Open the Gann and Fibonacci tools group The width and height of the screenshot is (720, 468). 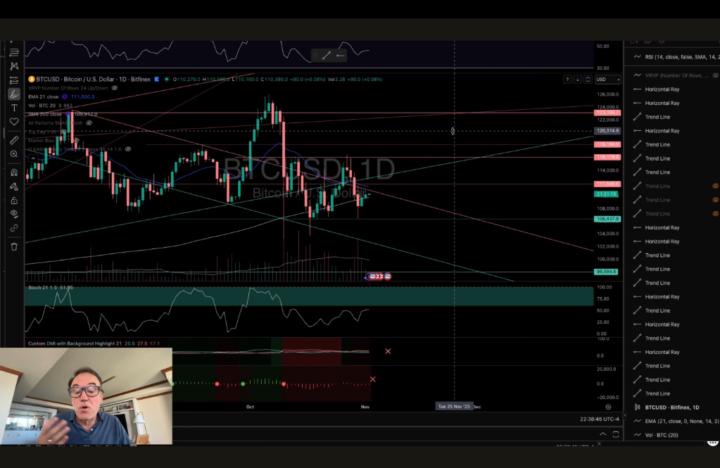coord(14,52)
